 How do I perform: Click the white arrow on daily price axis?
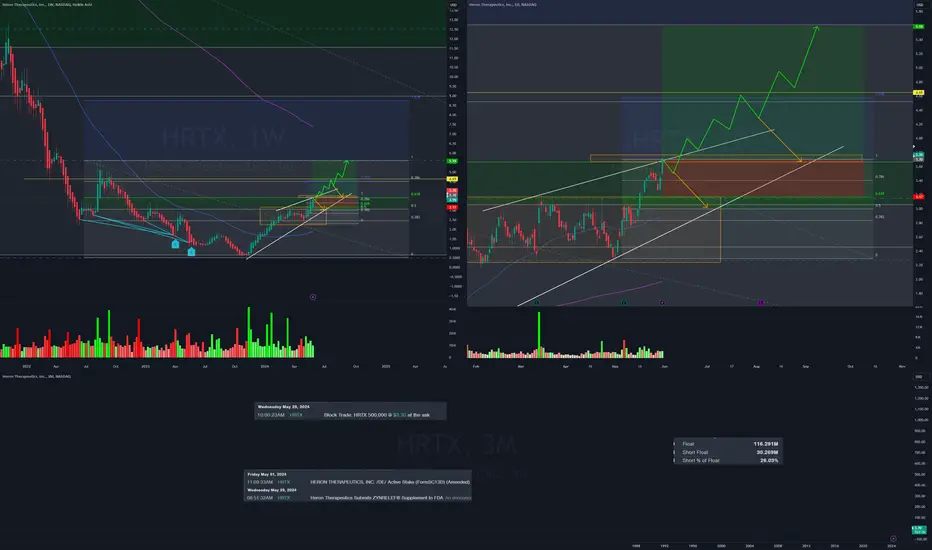(915, 146)
